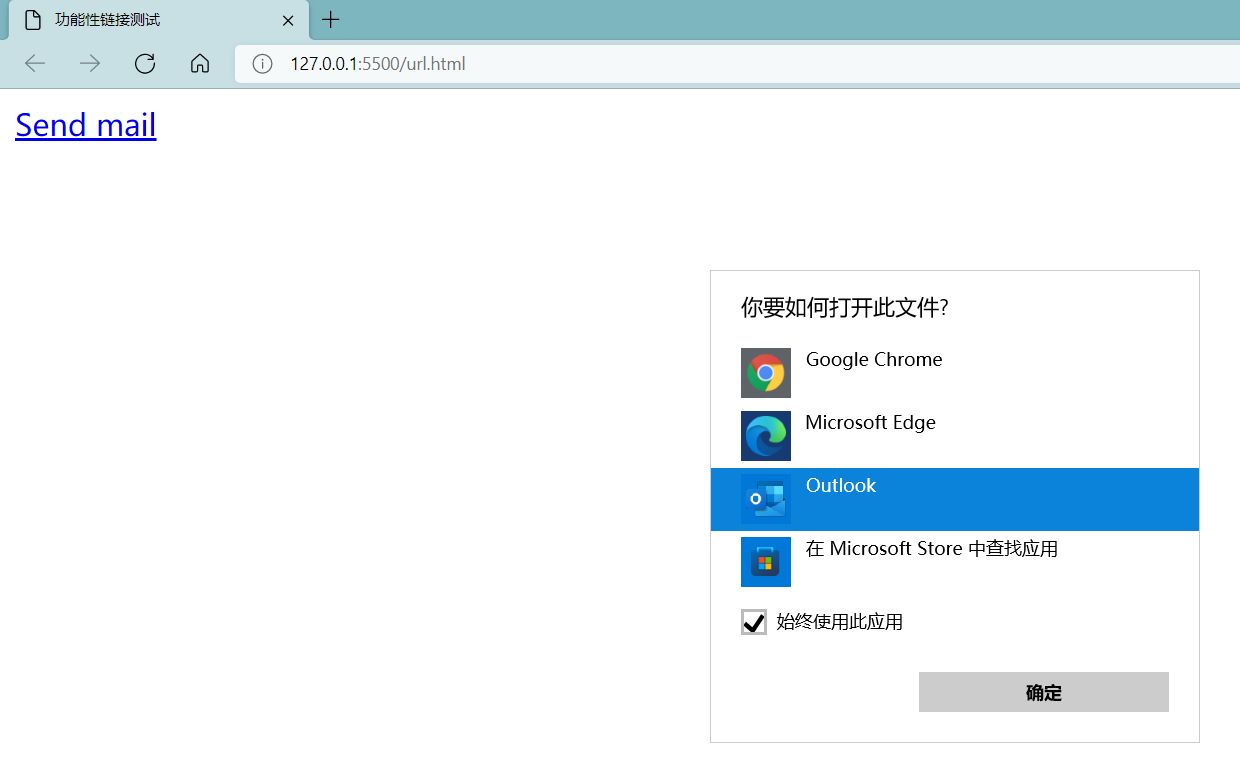
Task: Select Outlook in the app list
Action: [x=955, y=499]
